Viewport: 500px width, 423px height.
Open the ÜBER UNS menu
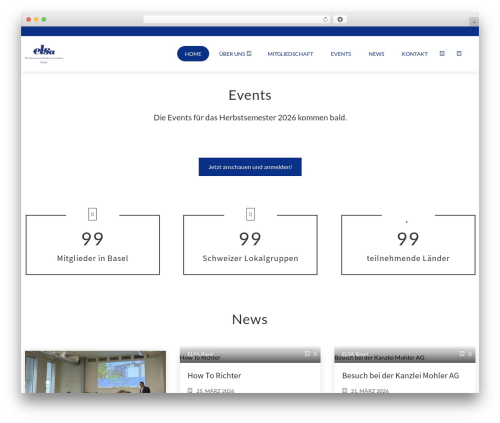[232, 54]
